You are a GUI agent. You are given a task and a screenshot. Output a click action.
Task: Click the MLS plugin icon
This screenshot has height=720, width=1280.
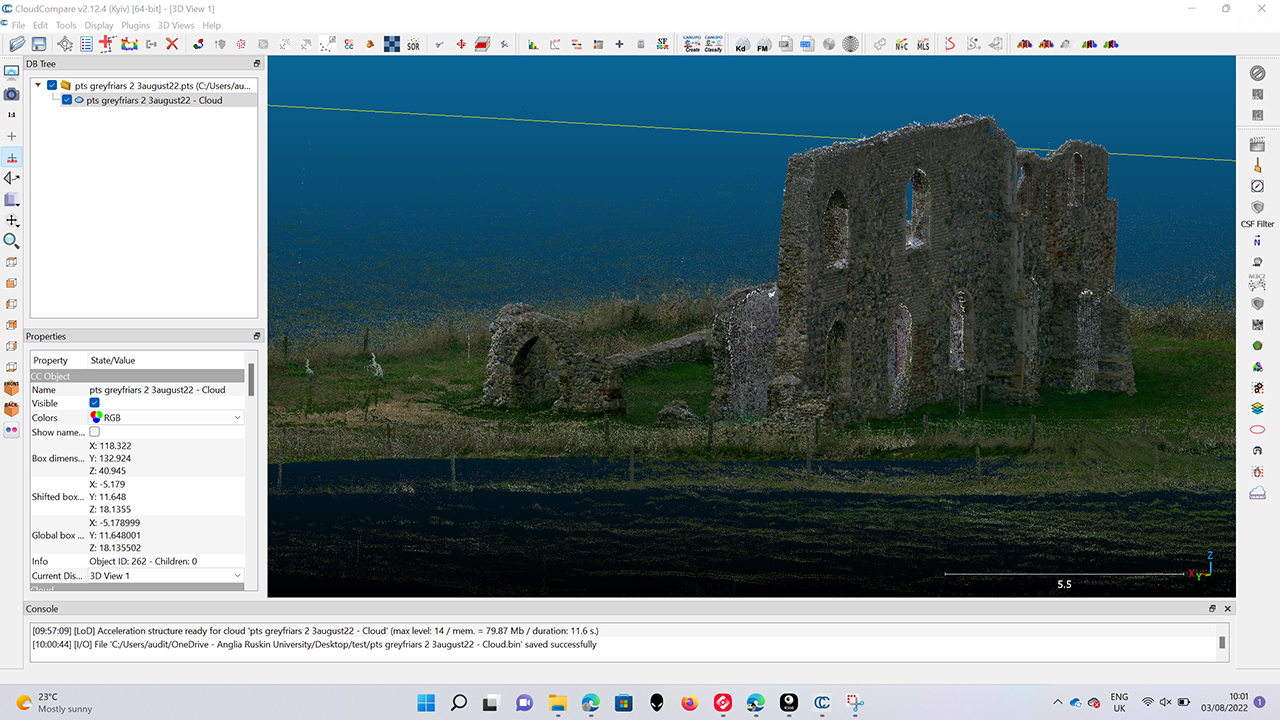click(x=923, y=44)
